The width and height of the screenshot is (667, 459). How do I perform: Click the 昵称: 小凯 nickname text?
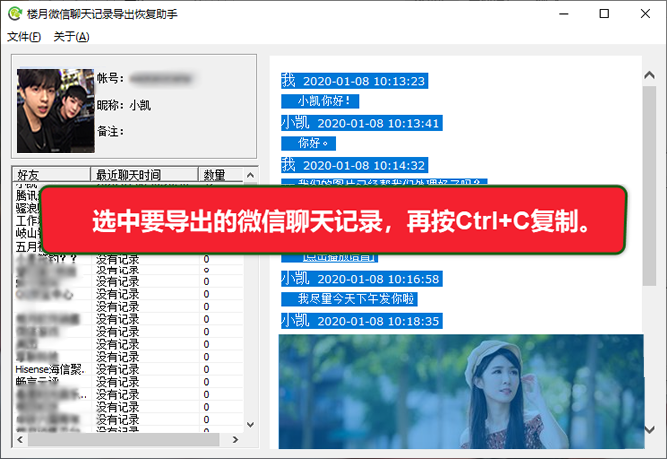124,105
